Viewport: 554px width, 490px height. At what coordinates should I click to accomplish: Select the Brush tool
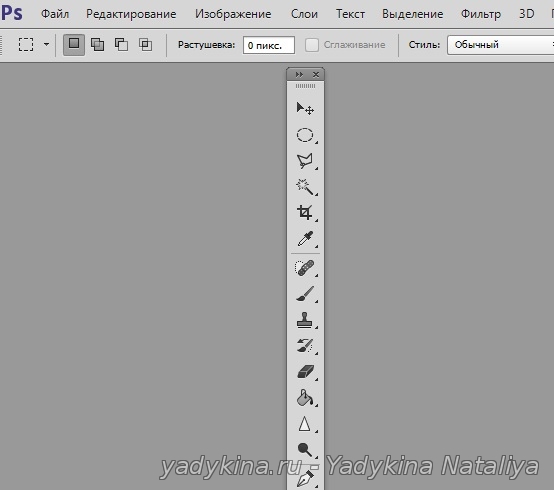click(305, 294)
